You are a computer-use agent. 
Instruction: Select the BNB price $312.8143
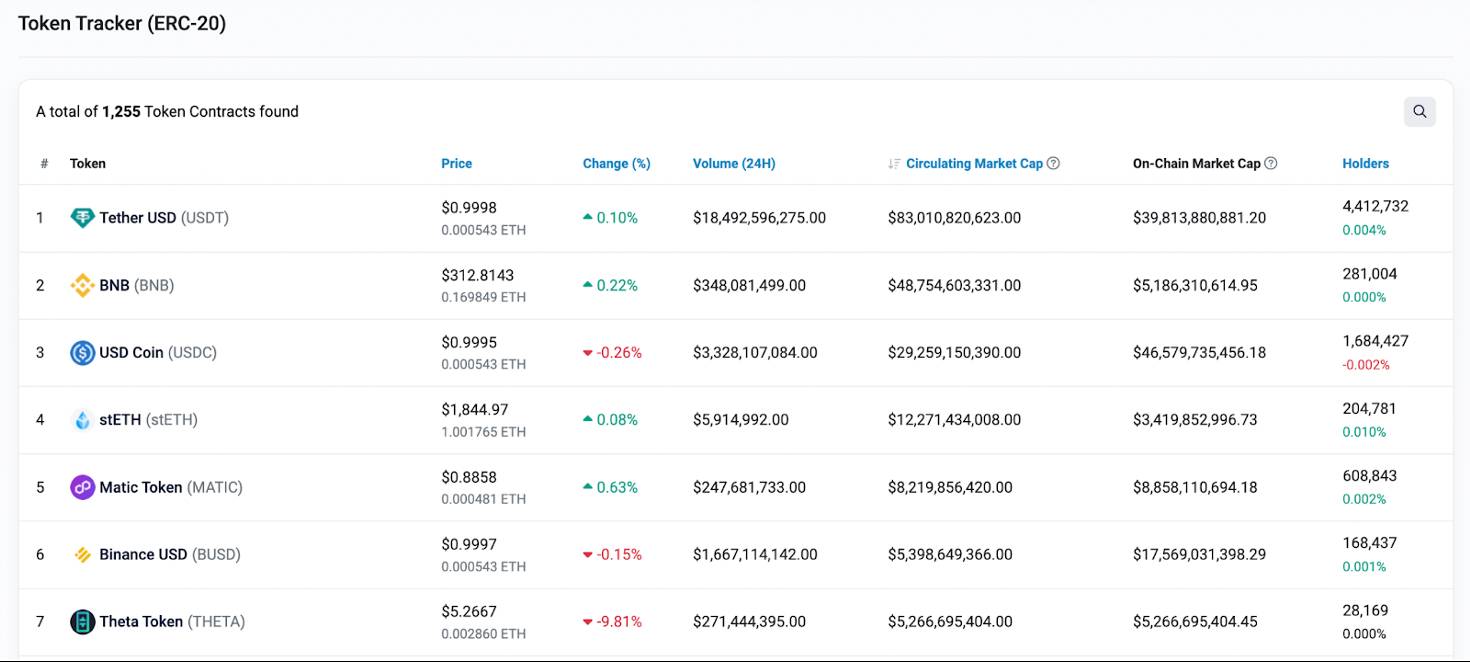pos(478,275)
